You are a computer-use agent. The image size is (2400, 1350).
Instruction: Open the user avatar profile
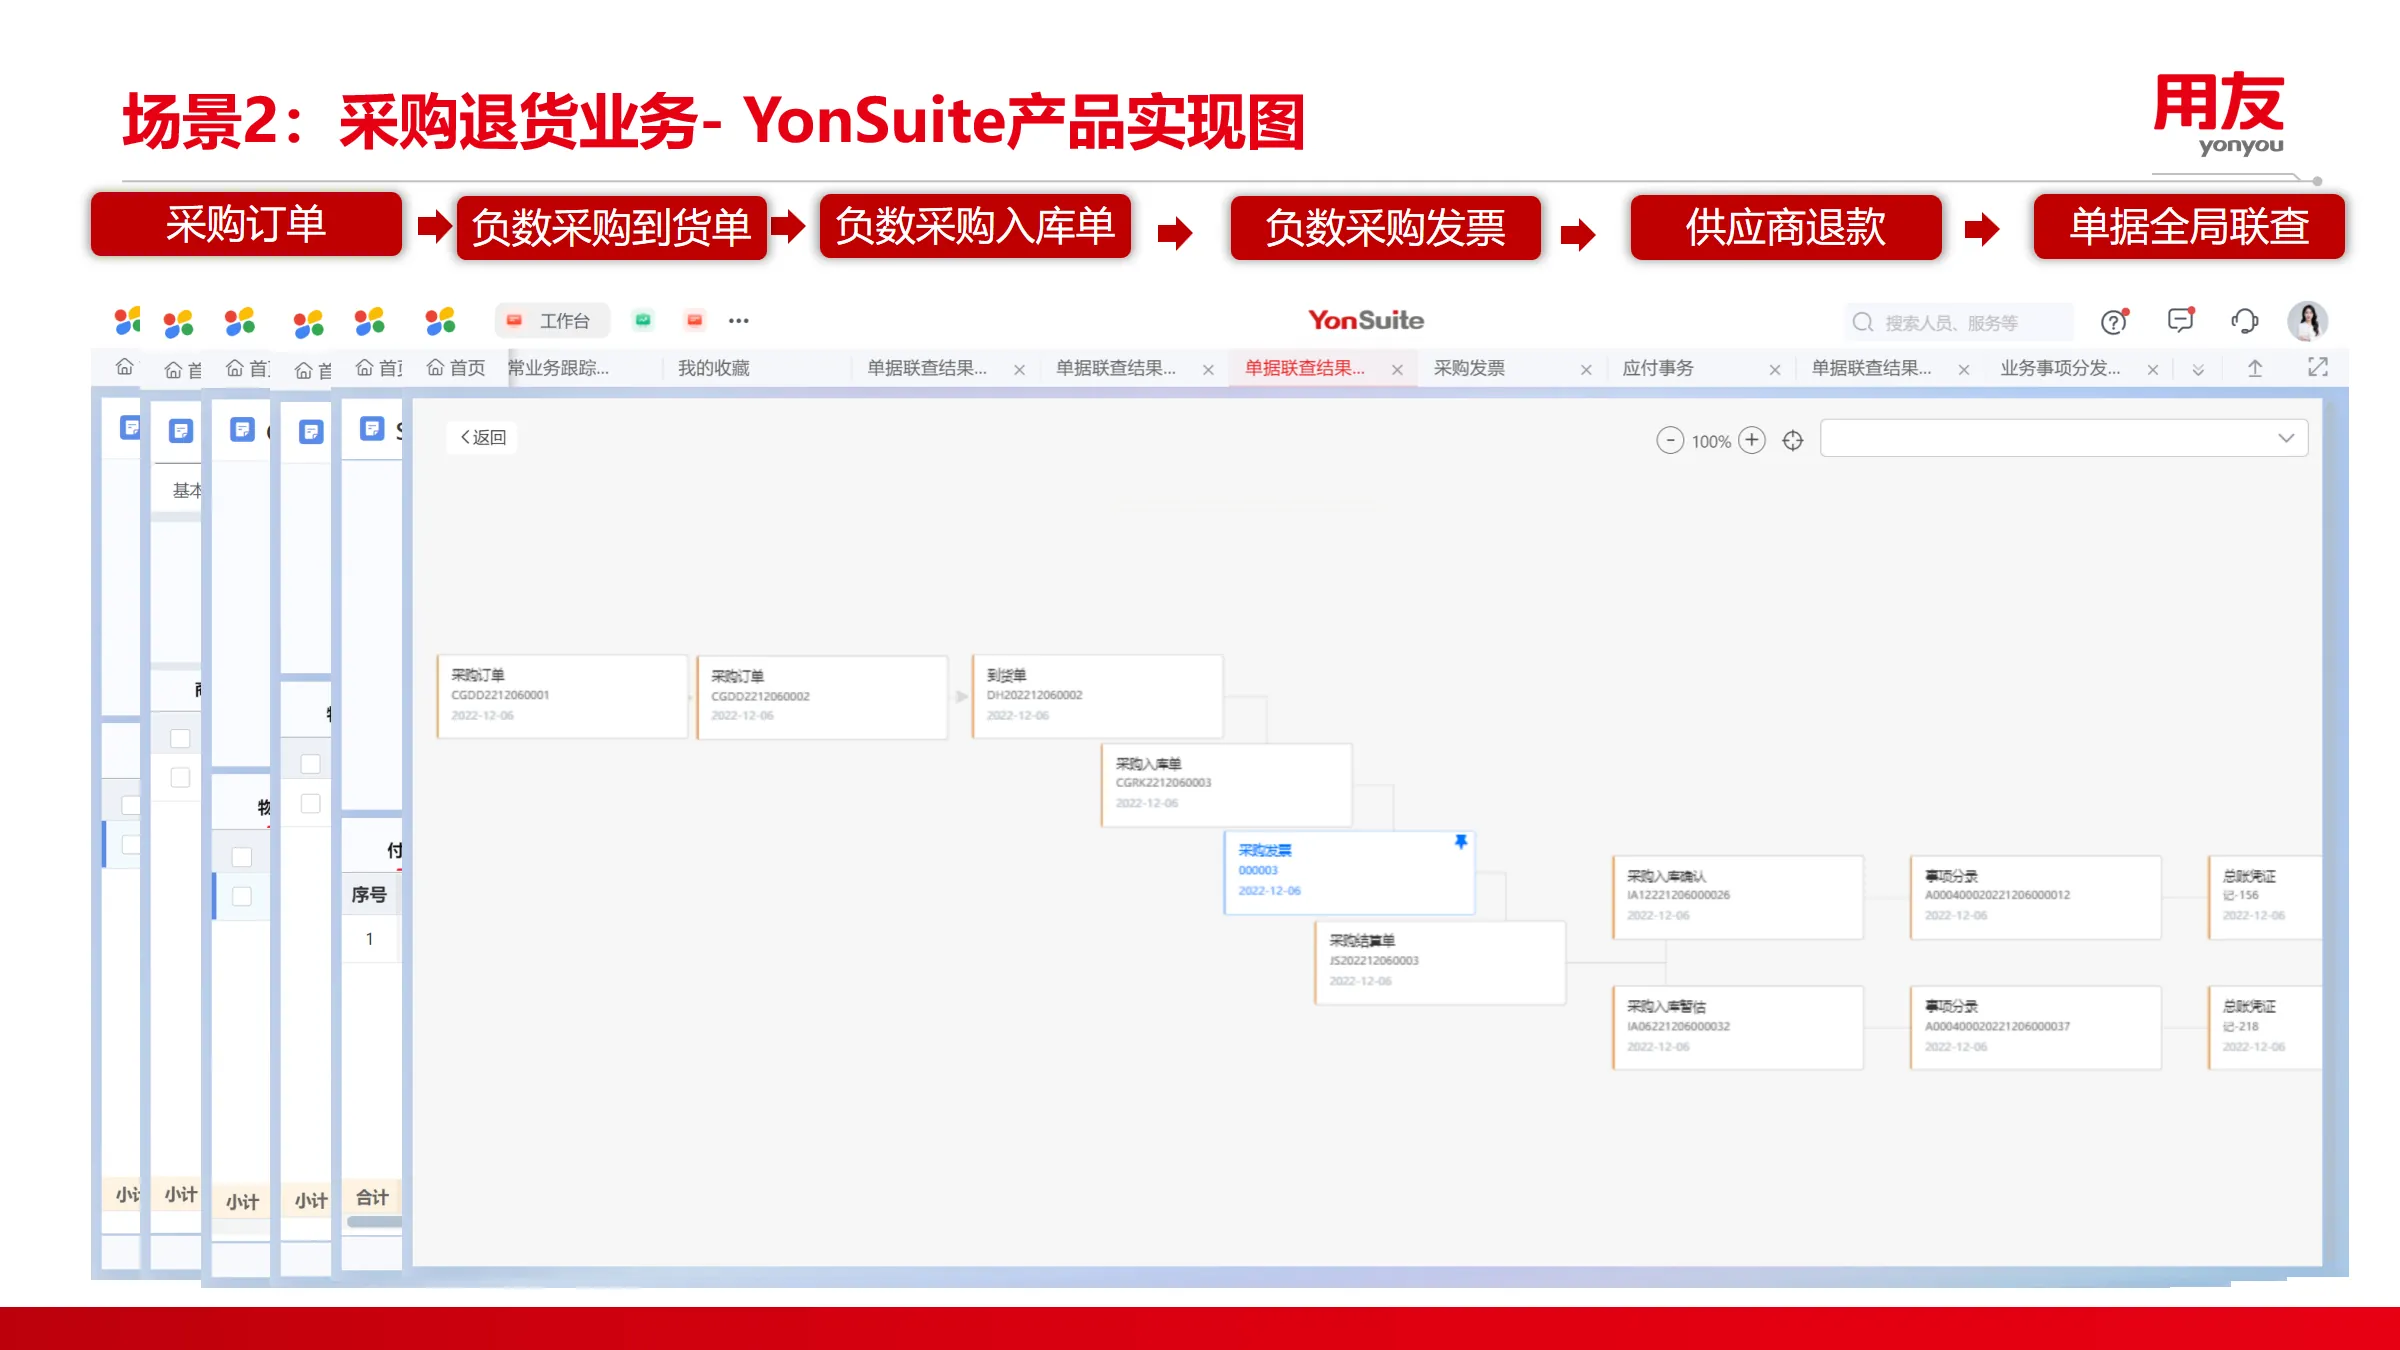coord(2308,321)
